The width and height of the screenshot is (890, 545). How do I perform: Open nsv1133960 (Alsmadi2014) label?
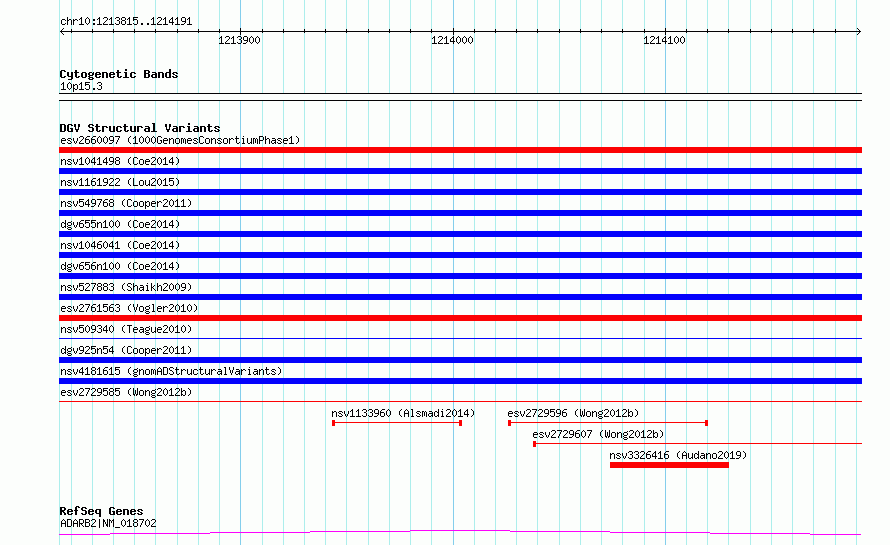(403, 413)
